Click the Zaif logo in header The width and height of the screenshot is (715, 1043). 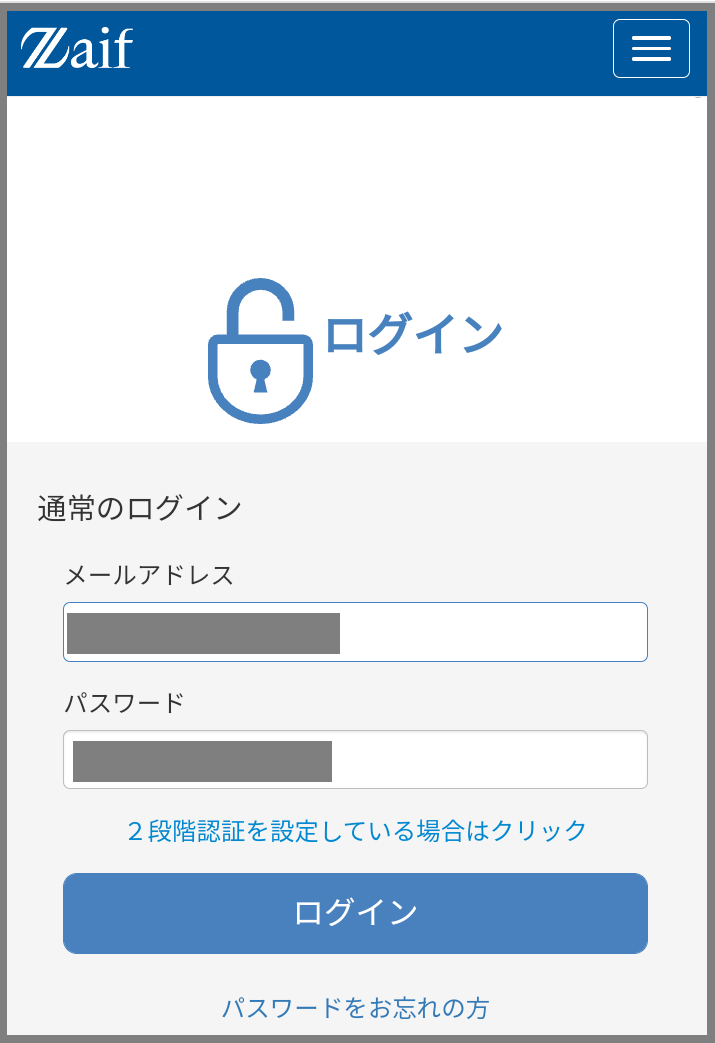tap(76, 48)
